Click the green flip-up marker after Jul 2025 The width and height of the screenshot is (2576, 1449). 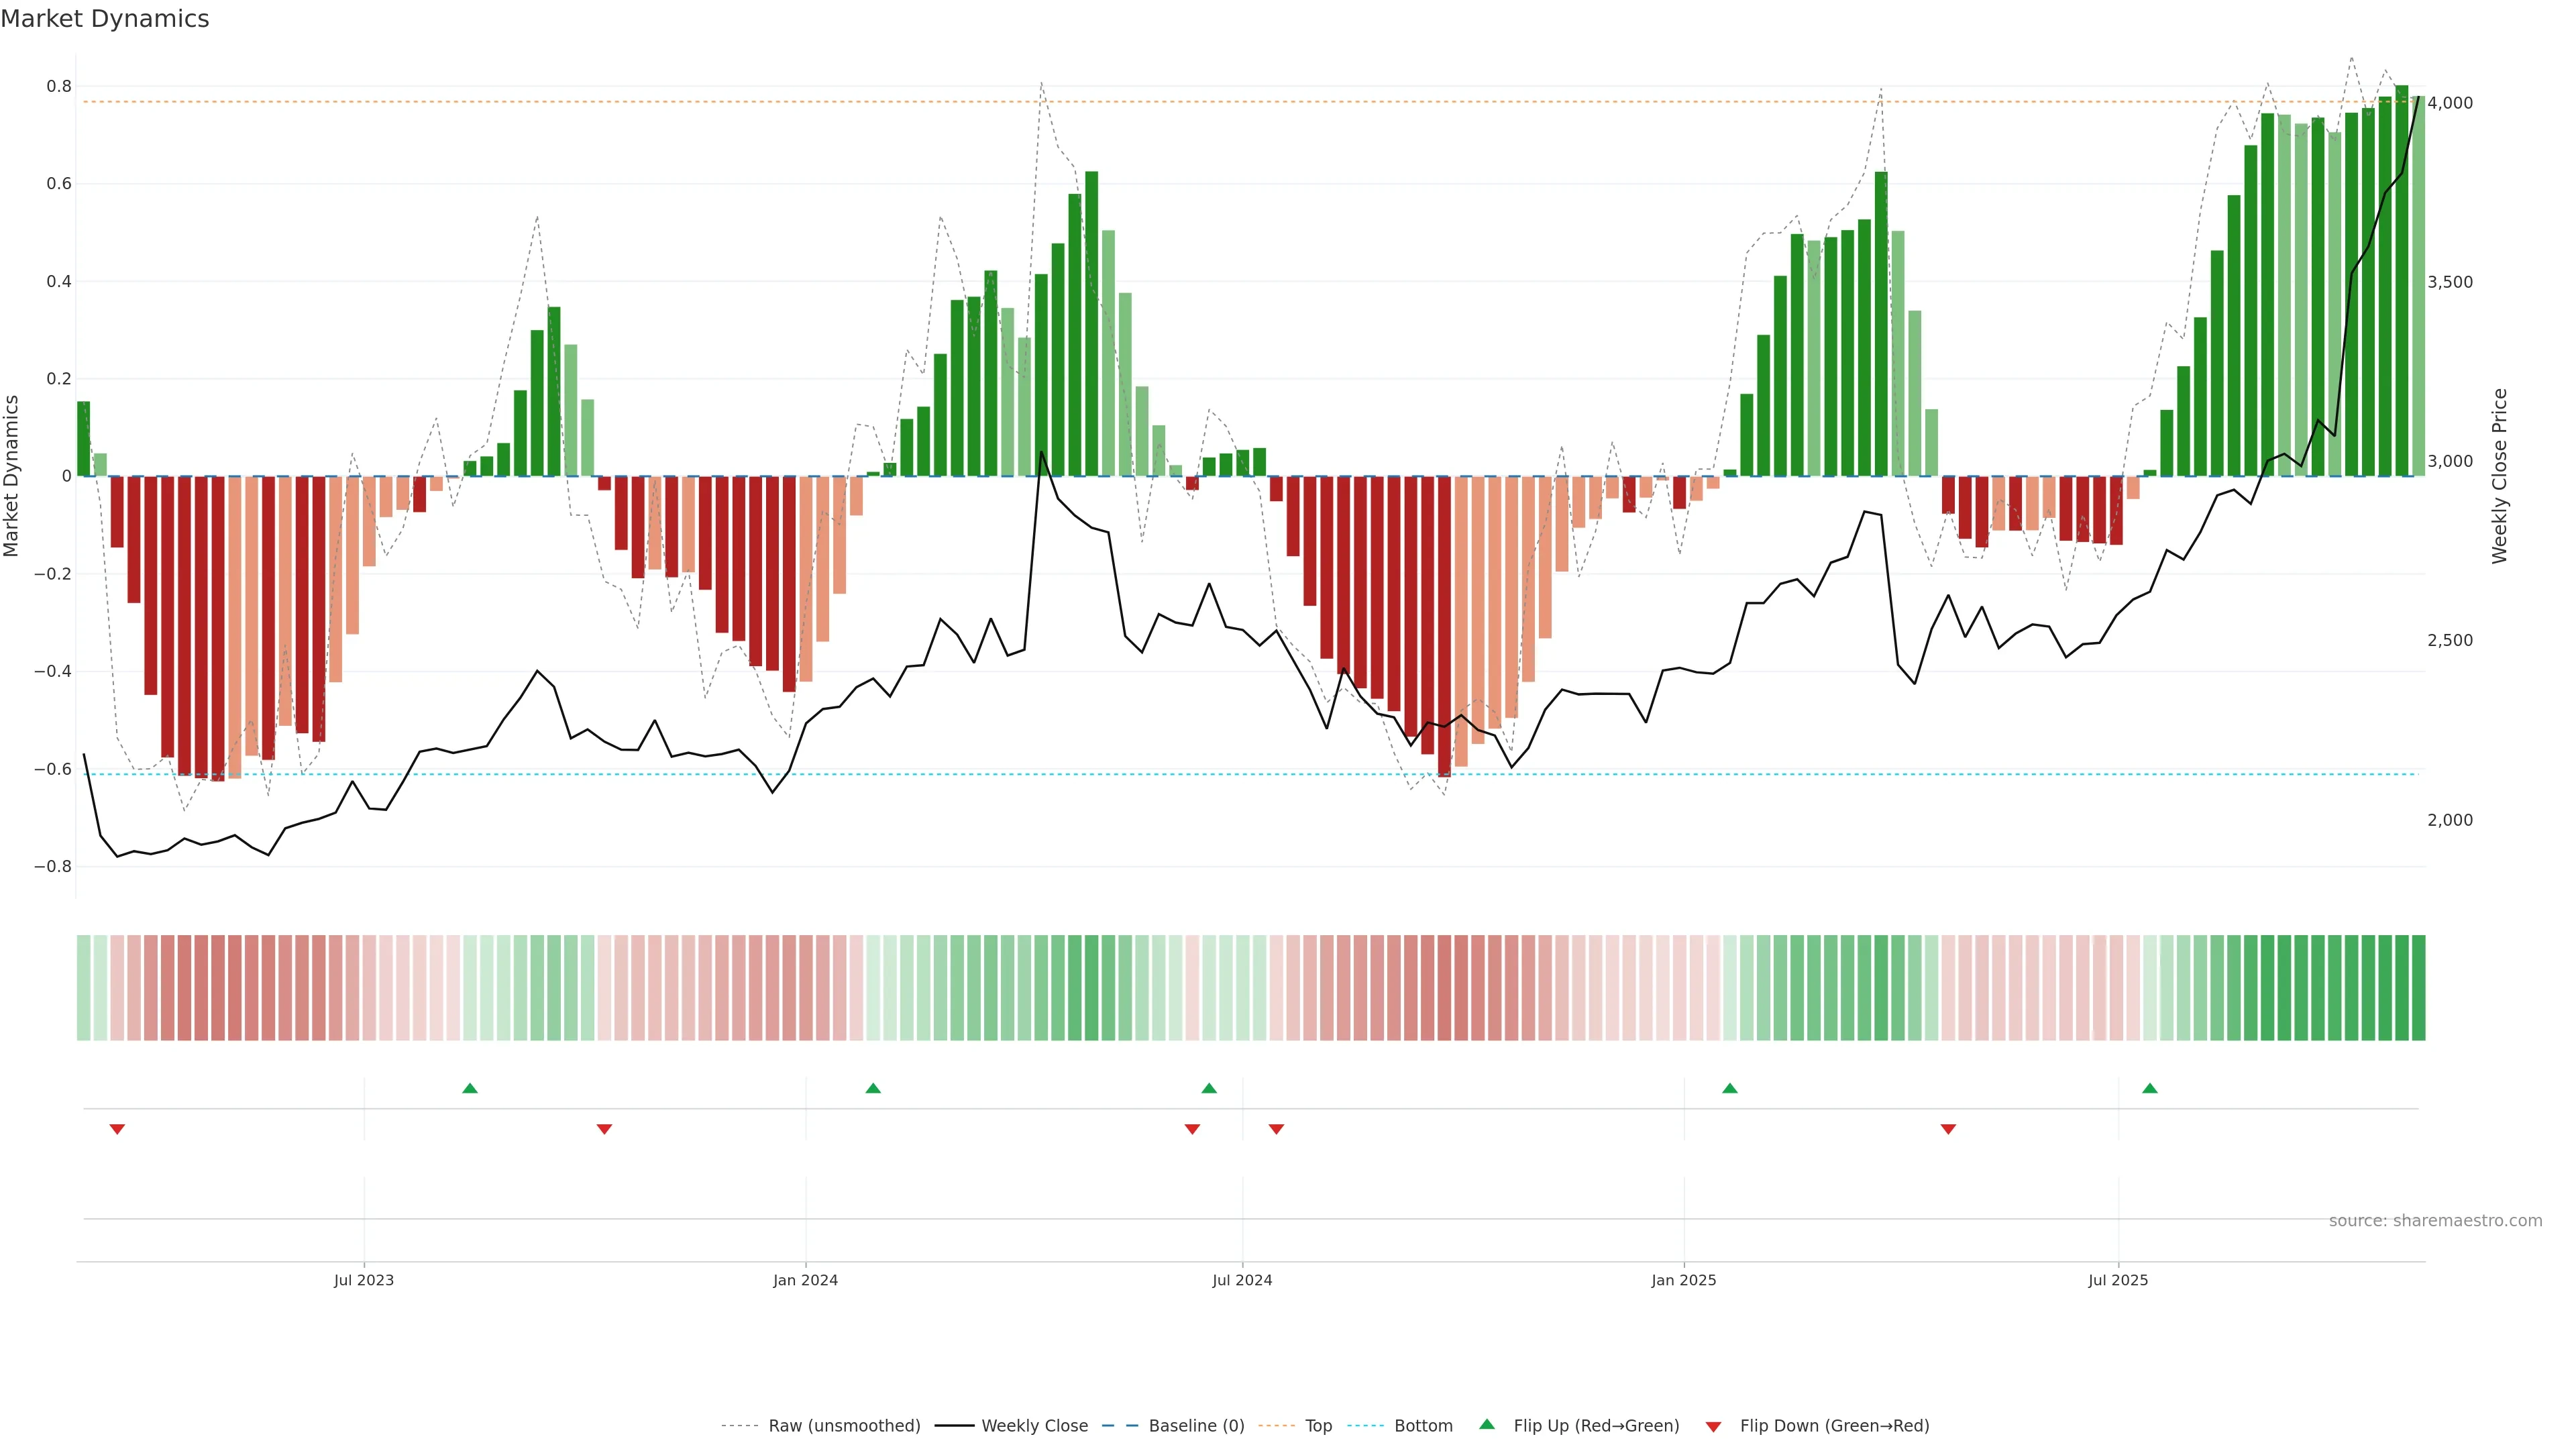(2150, 1088)
